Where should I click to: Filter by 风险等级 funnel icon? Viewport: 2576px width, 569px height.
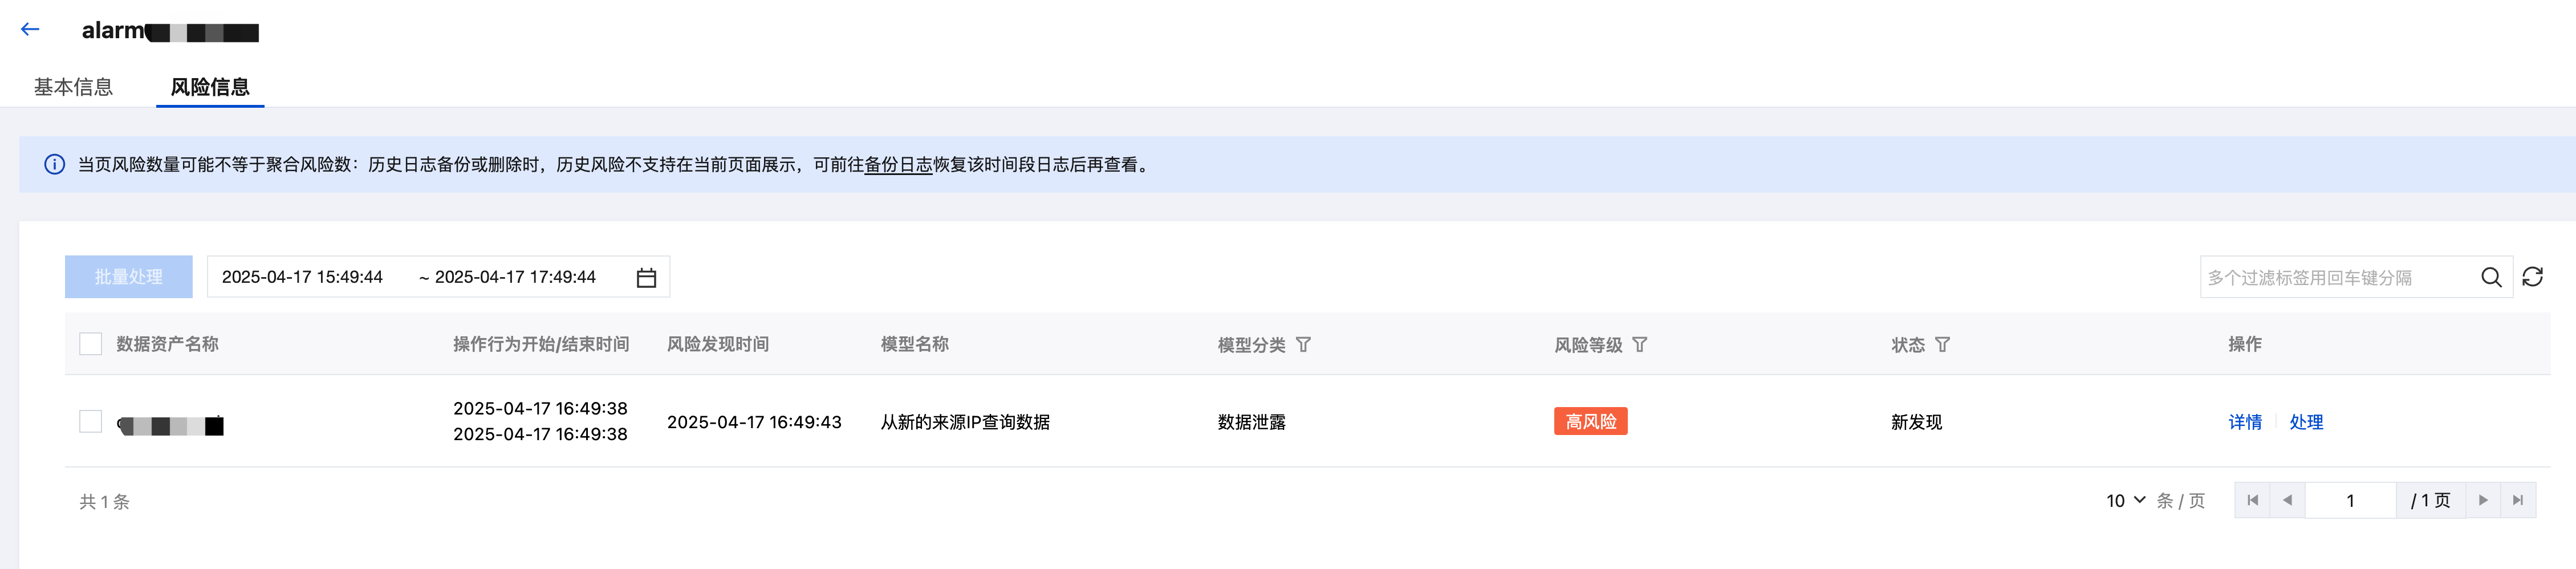click(x=1639, y=345)
